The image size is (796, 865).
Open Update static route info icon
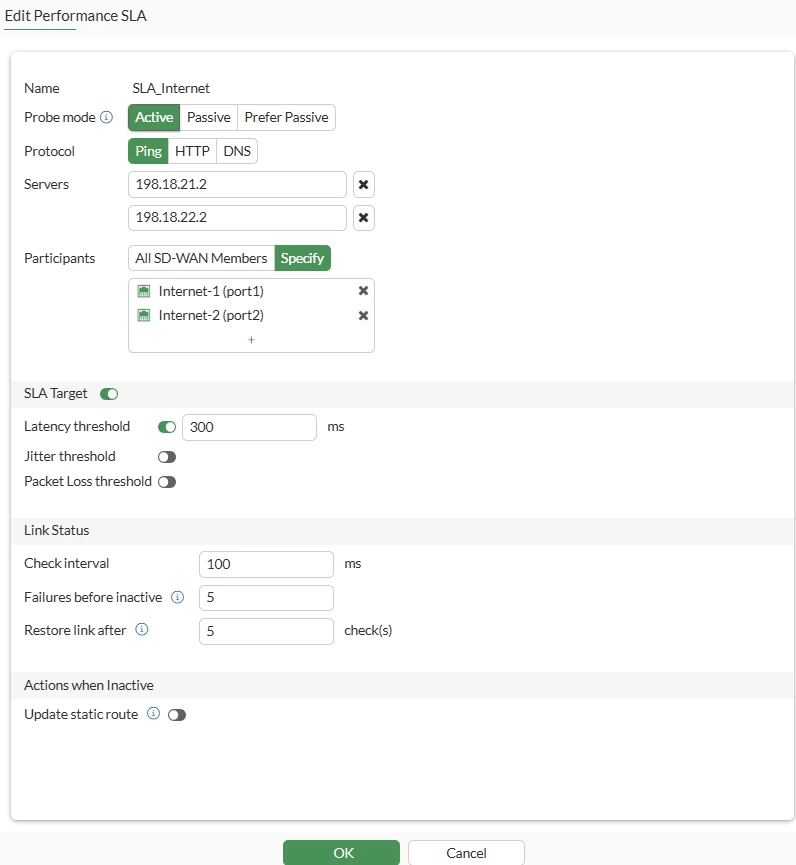coord(153,714)
